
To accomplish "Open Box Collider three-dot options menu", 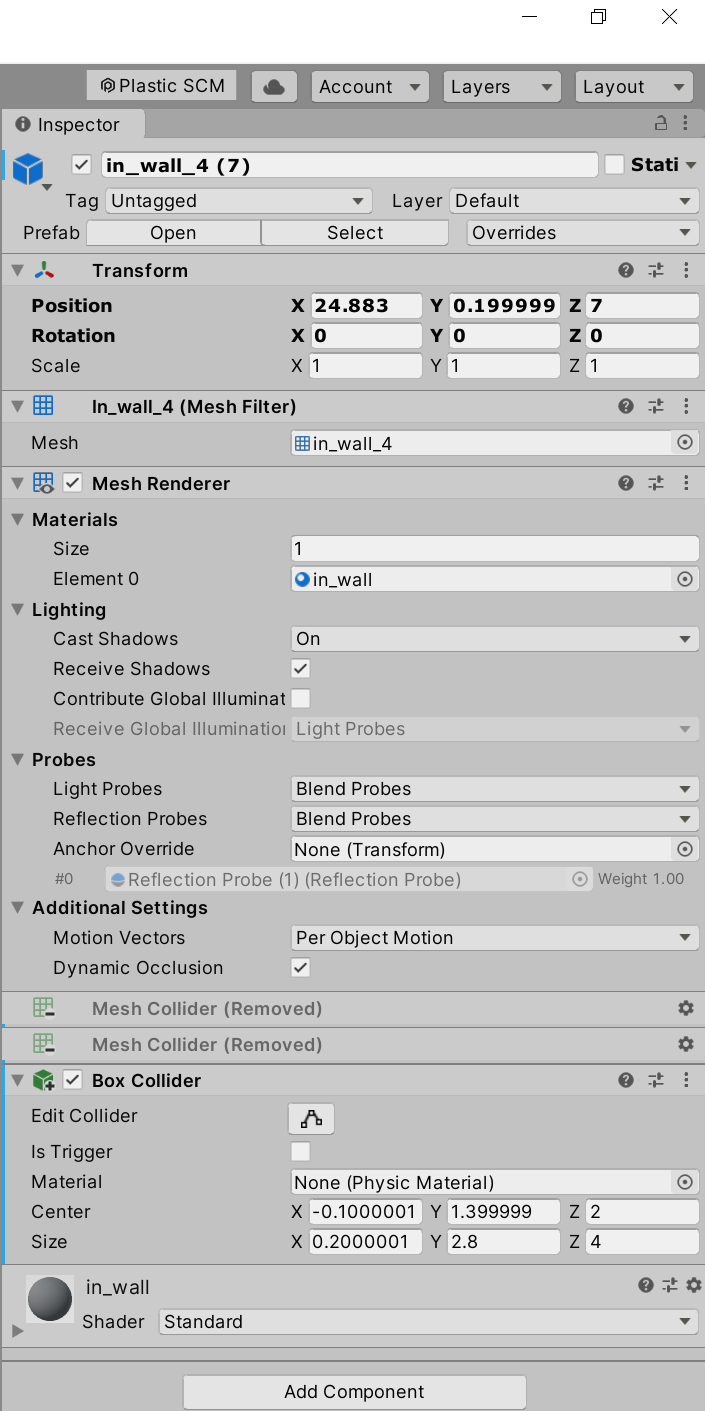I will coord(686,1080).
